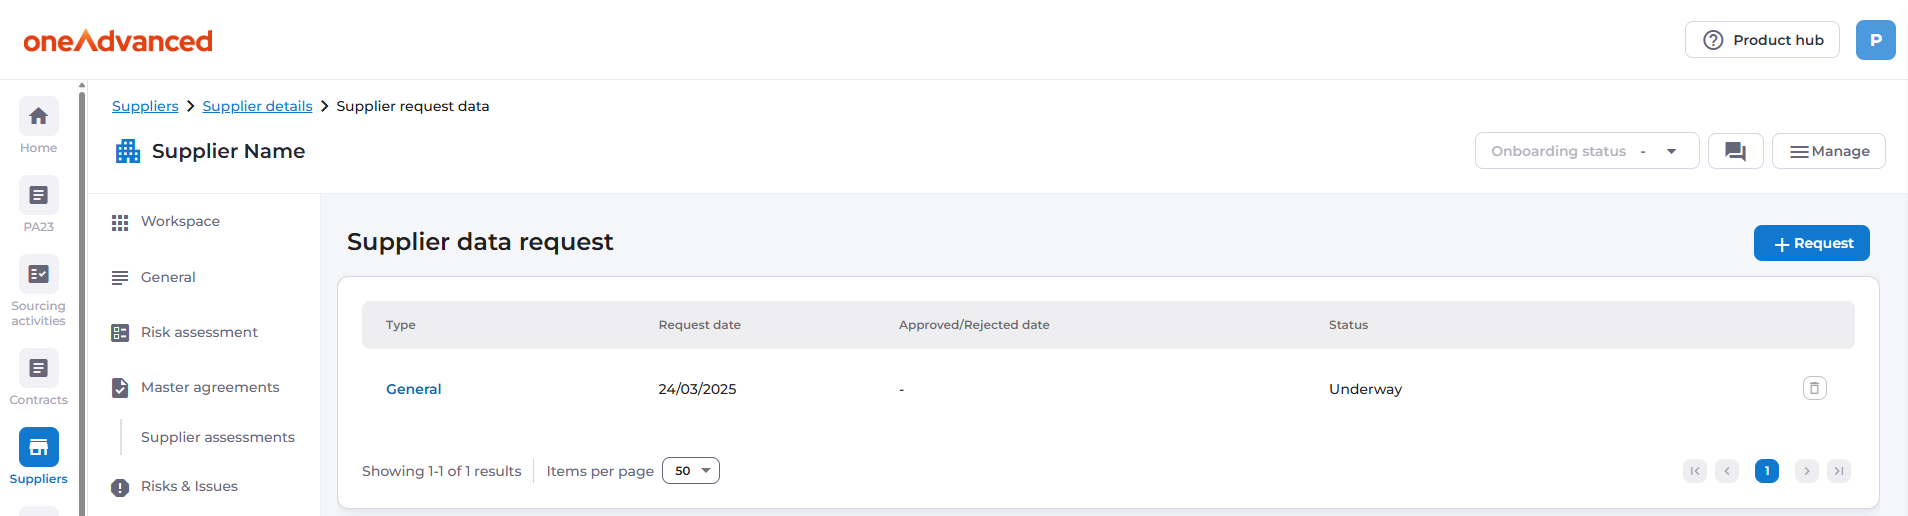The width and height of the screenshot is (1908, 516).
Task: Open Sourcing activities from sidebar
Action: pos(38,275)
